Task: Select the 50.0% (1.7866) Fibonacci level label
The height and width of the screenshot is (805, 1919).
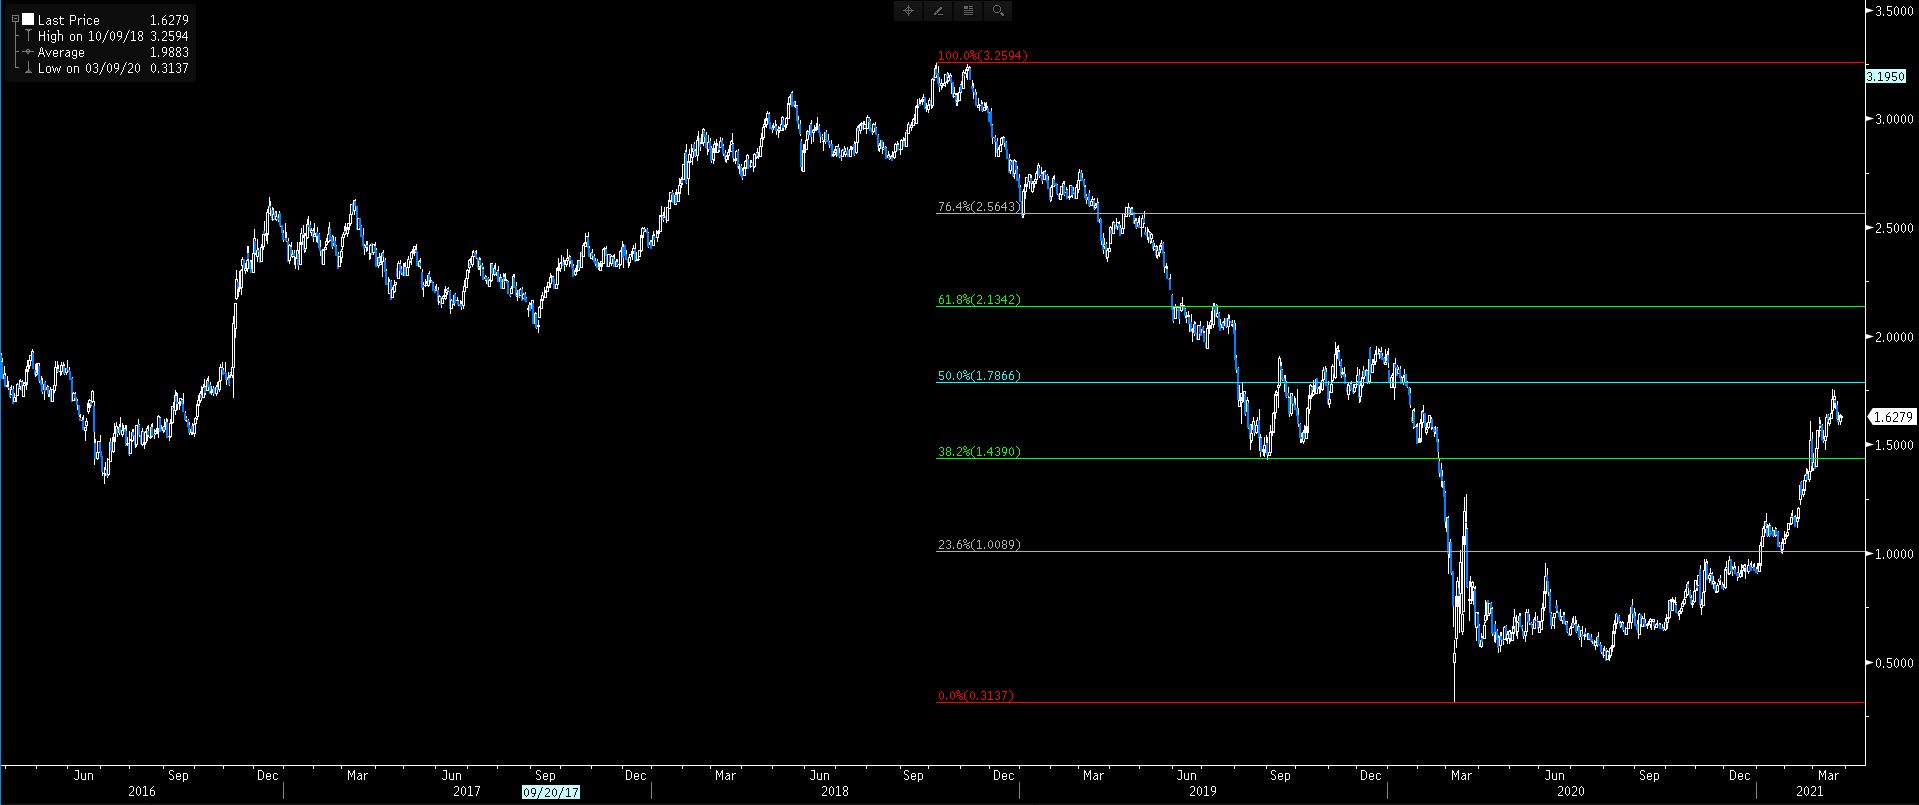Action: [x=978, y=376]
